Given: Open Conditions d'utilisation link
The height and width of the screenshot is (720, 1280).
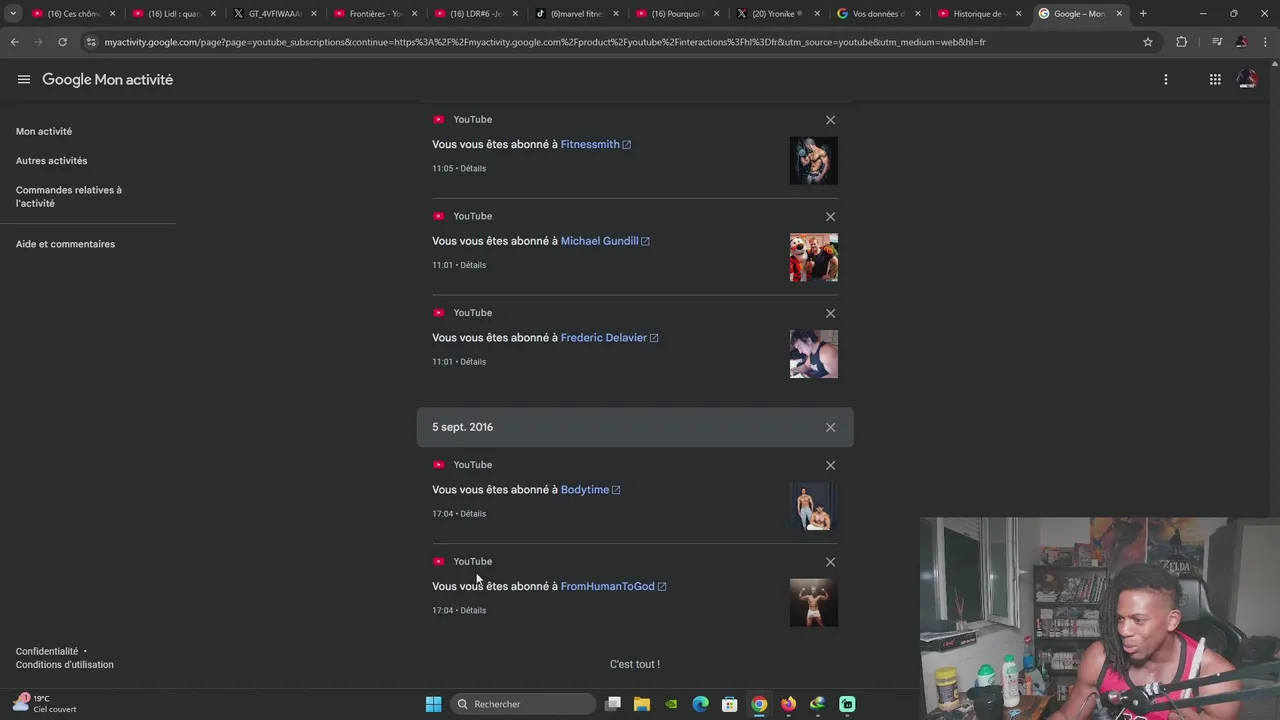Looking at the screenshot, I should click(65, 665).
